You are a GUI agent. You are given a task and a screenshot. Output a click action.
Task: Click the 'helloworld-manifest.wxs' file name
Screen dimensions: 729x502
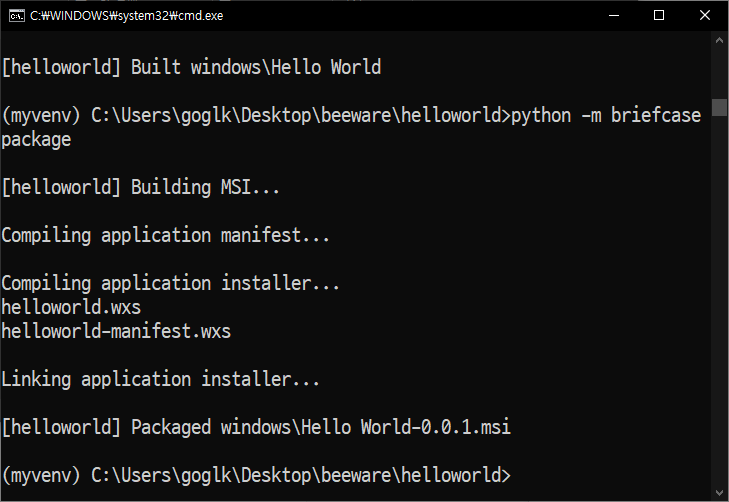pyautogui.click(x=116, y=331)
